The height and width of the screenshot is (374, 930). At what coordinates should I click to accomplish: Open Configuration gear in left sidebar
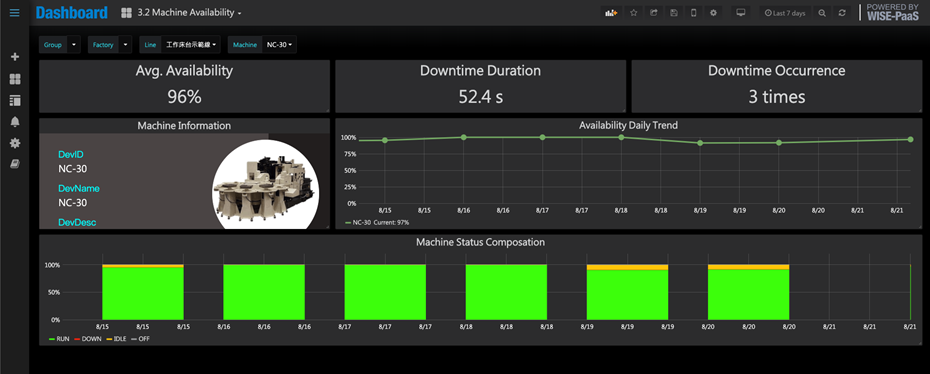pos(15,143)
